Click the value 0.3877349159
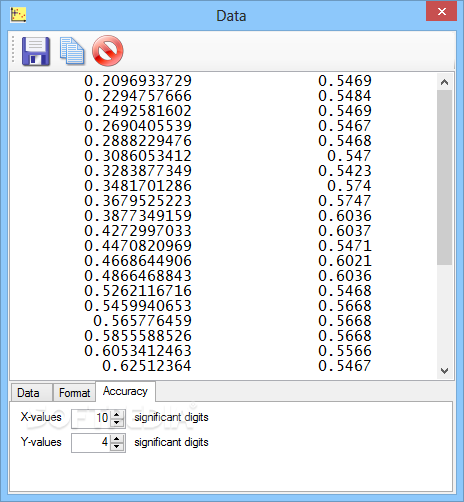This screenshot has height=502, width=464. [138, 216]
